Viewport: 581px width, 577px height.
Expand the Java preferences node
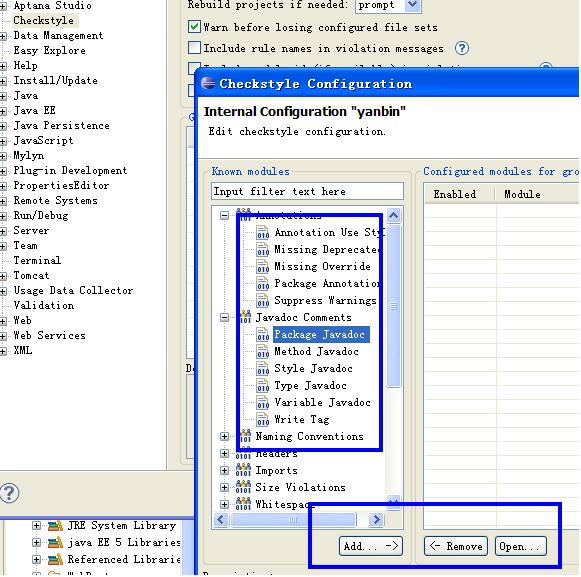click(3, 96)
